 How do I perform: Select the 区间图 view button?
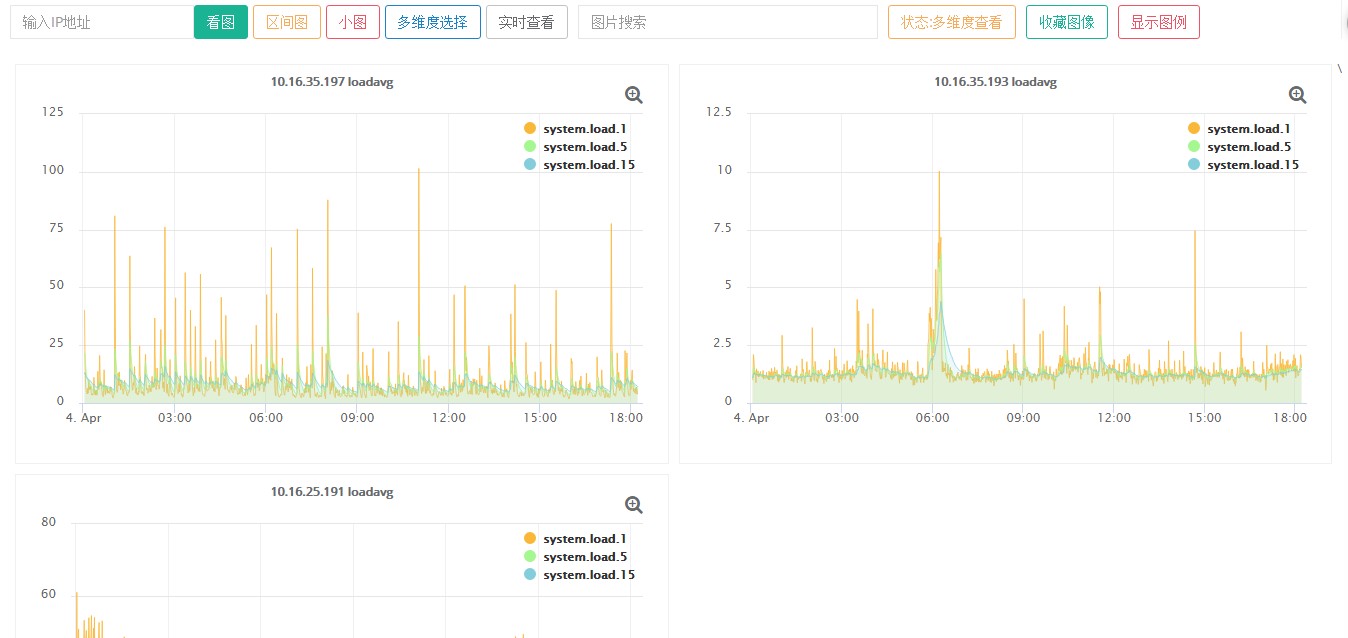click(x=287, y=22)
